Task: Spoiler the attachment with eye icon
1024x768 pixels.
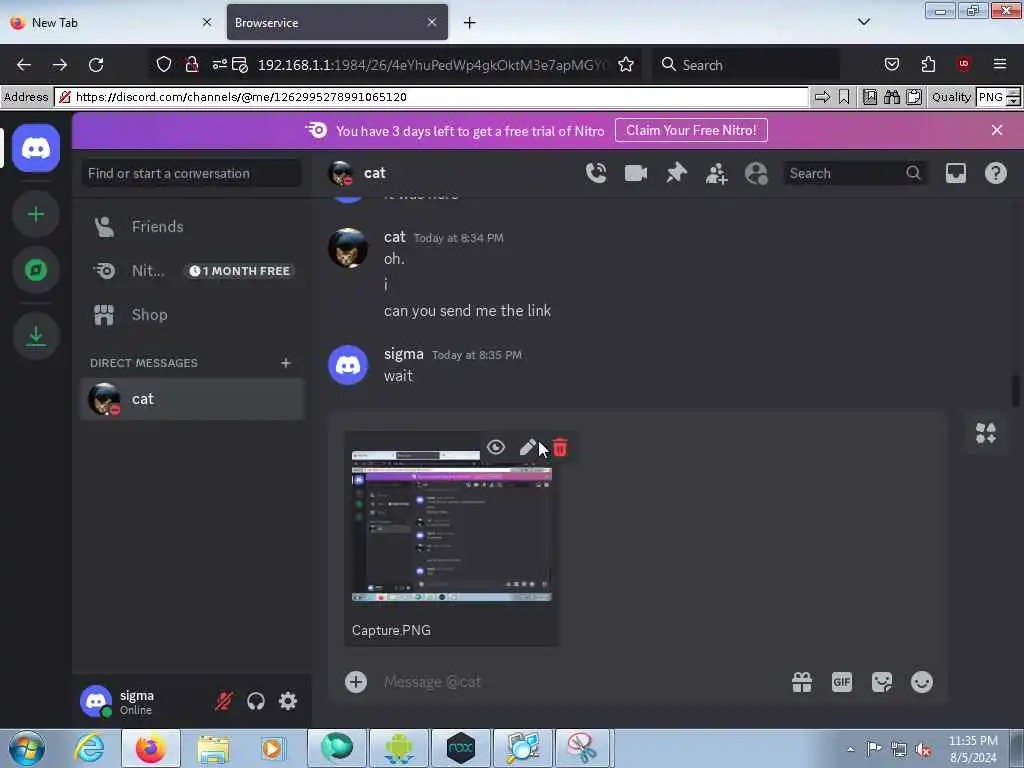Action: click(x=496, y=447)
